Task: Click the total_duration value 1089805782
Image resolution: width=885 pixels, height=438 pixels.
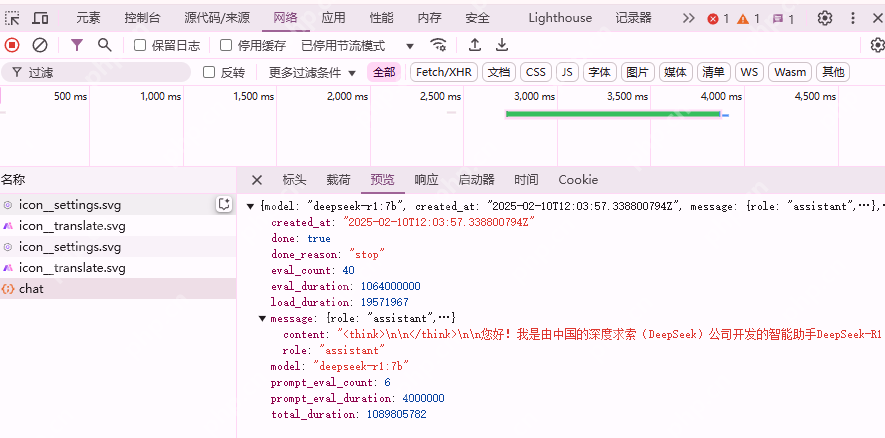Action: click(x=397, y=414)
